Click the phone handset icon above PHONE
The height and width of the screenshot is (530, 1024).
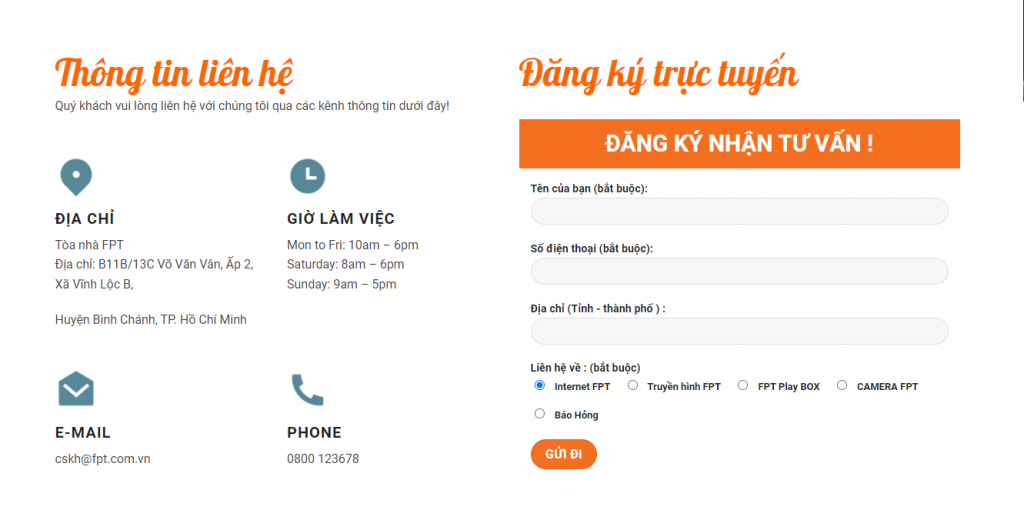(307, 390)
